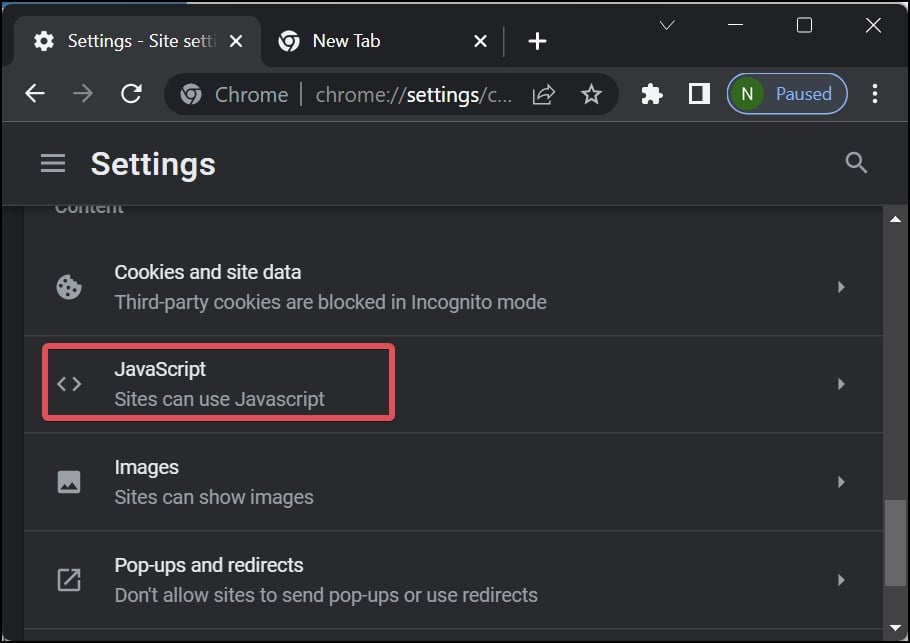The image size is (910, 643).
Task: Bookmark this page with the star icon
Action: click(x=591, y=94)
